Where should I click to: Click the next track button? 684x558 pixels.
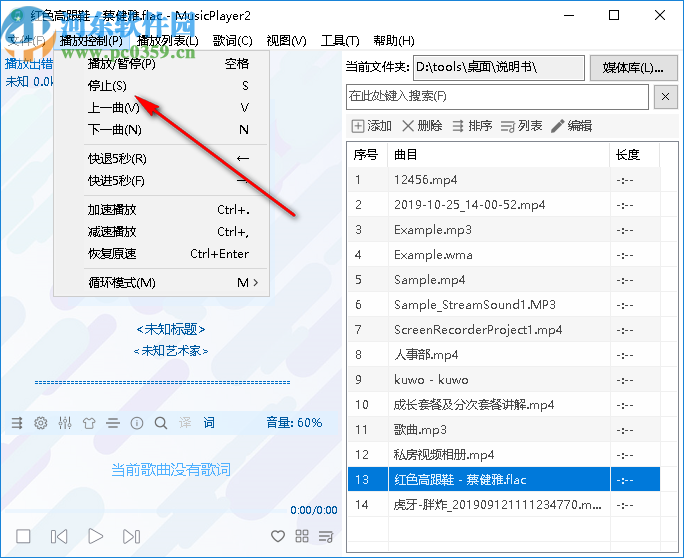coord(131,536)
